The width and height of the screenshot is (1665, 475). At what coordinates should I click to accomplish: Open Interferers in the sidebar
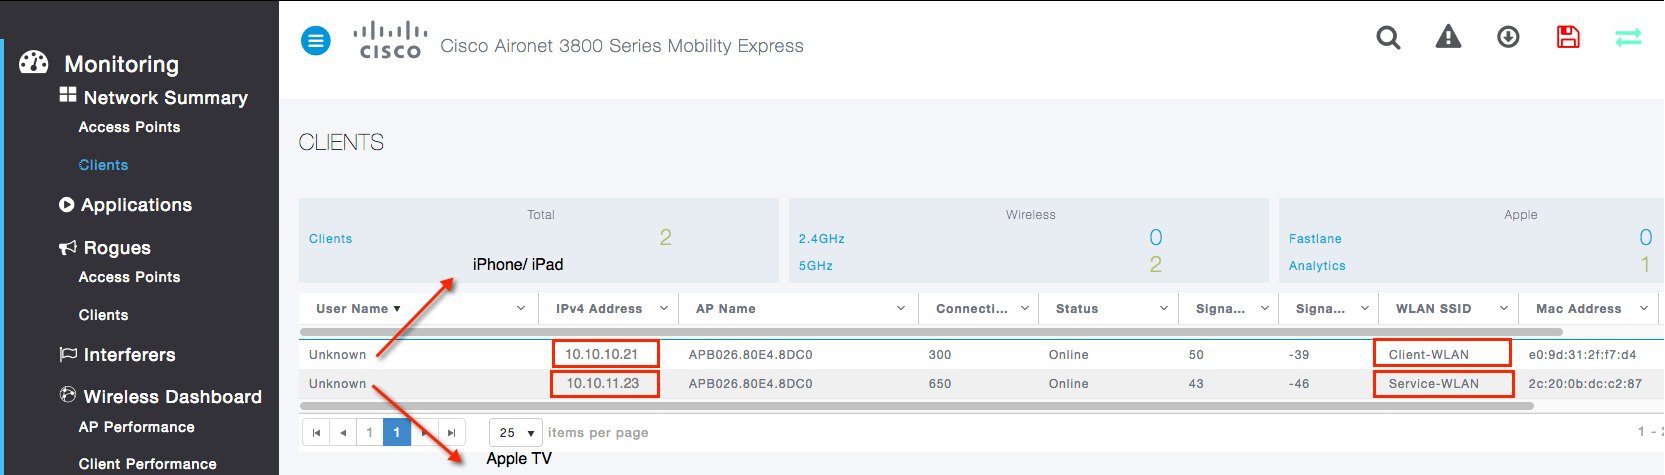[x=129, y=355]
